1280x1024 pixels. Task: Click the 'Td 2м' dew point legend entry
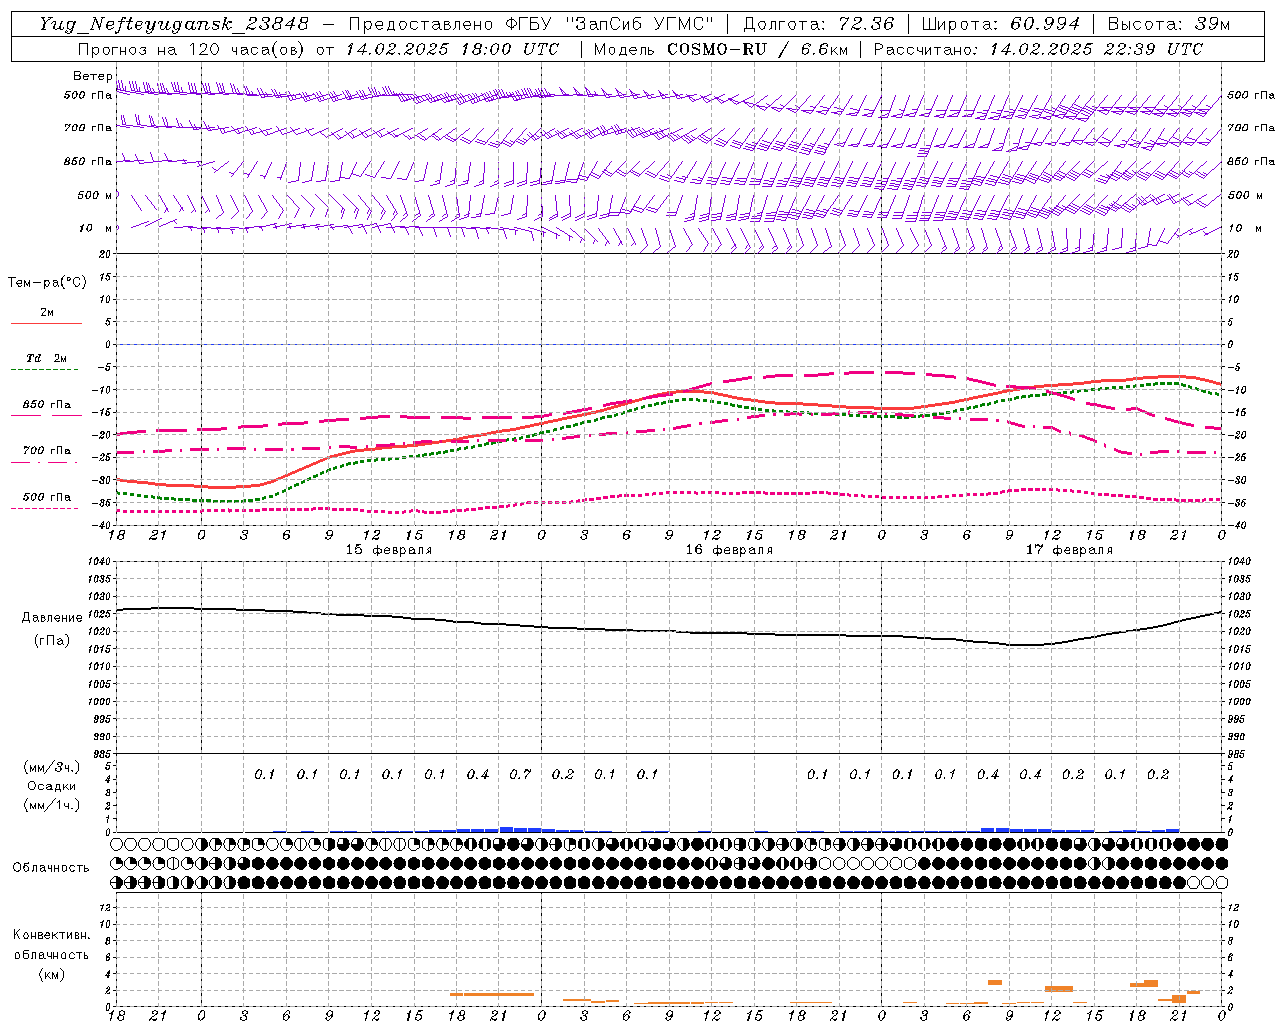pyautogui.click(x=47, y=358)
